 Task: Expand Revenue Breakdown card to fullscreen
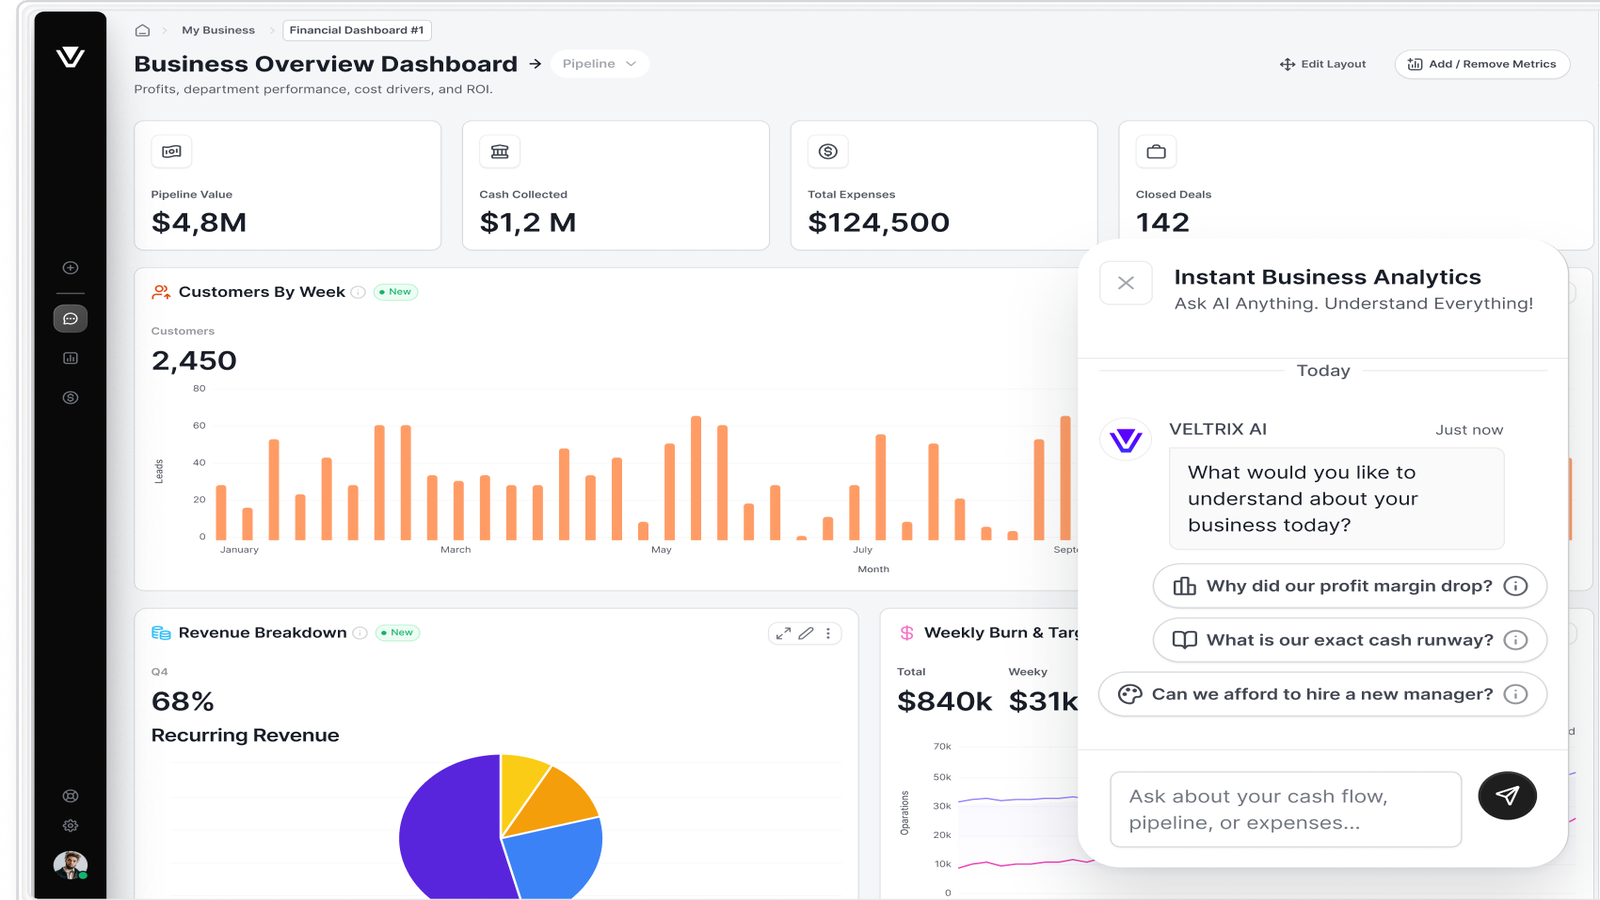tap(783, 633)
